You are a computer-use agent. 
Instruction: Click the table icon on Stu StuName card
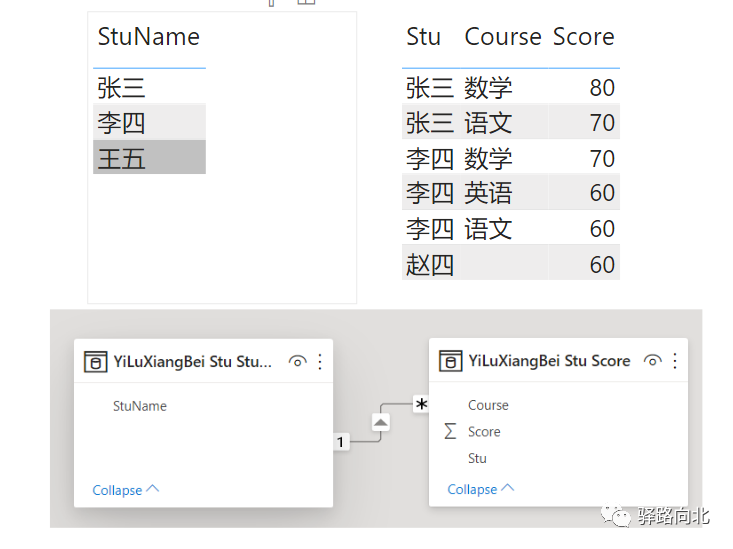coord(95,362)
